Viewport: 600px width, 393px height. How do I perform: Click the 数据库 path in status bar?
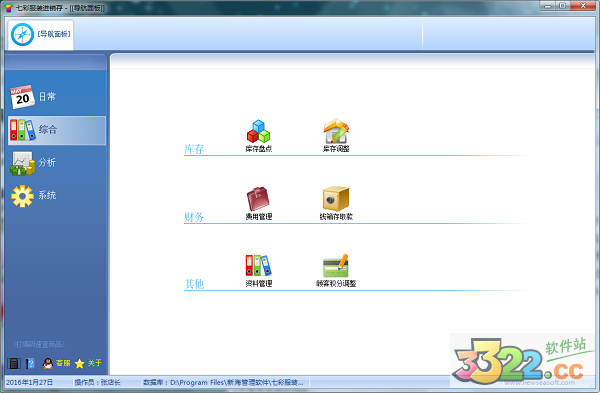[x=223, y=382]
